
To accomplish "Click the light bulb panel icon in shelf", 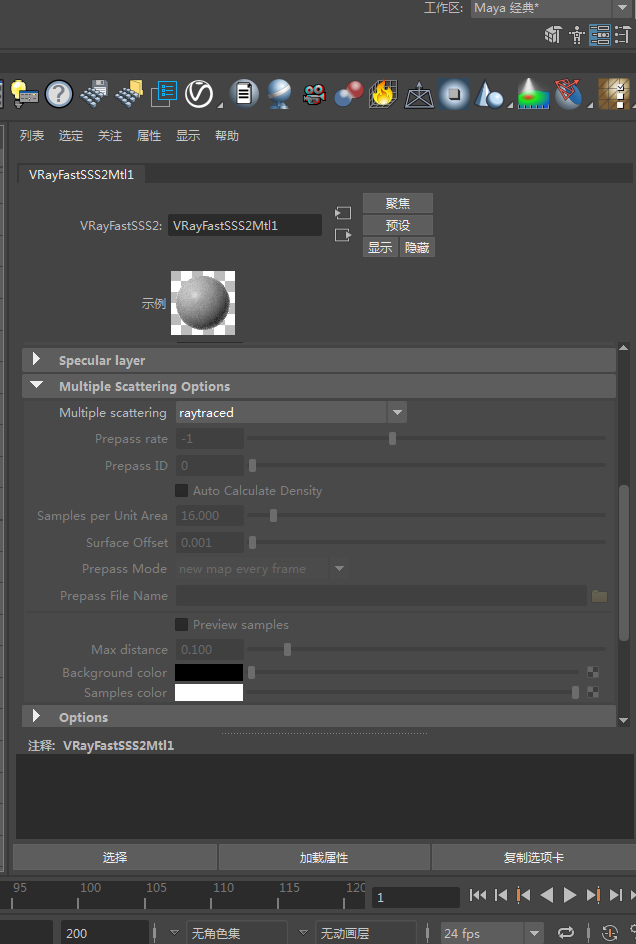I will pyautogui.click(x=24, y=94).
